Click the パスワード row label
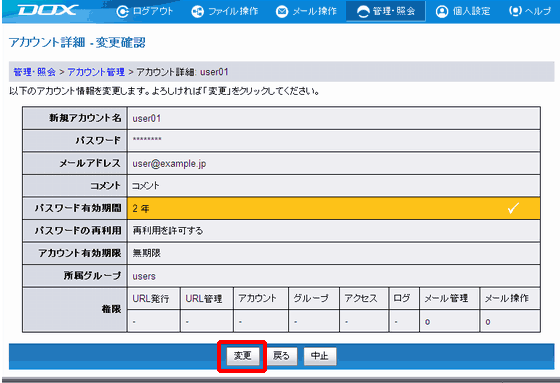This screenshot has width=560, height=383. tap(98, 140)
